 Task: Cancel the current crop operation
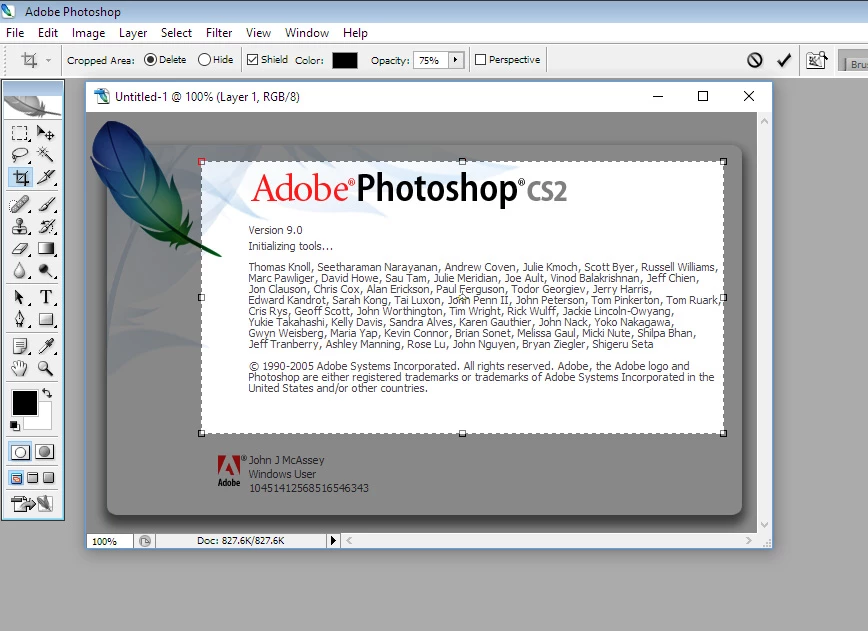pos(755,60)
